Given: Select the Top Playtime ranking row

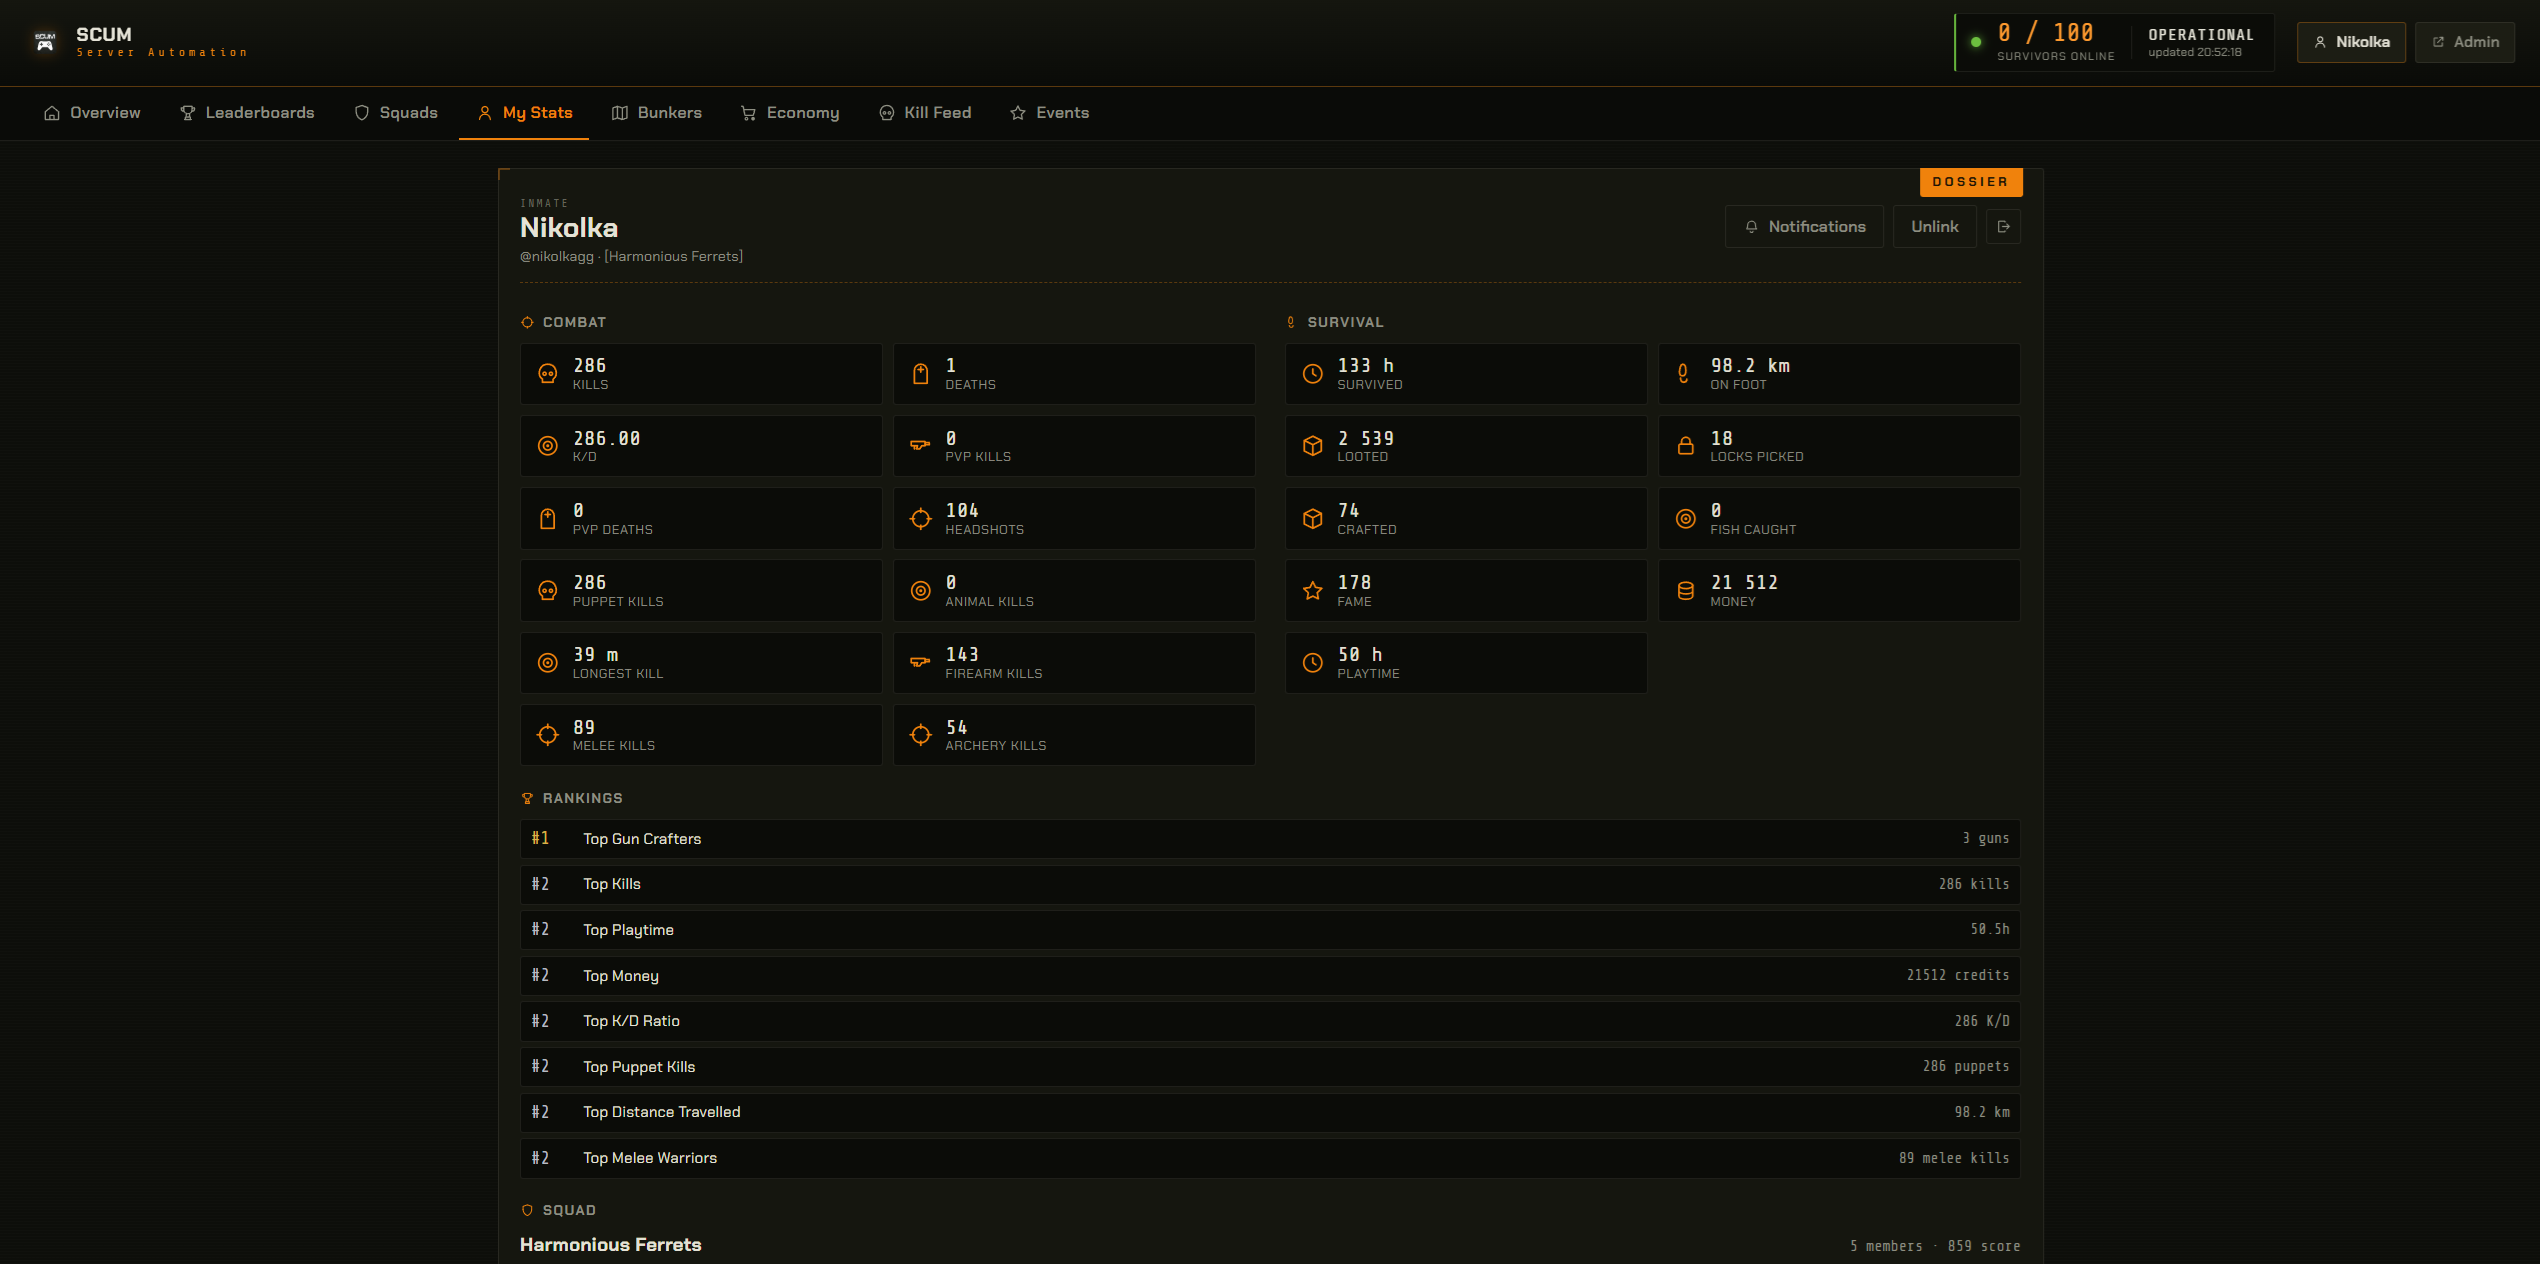Looking at the screenshot, I should pyautogui.click(x=1270, y=930).
